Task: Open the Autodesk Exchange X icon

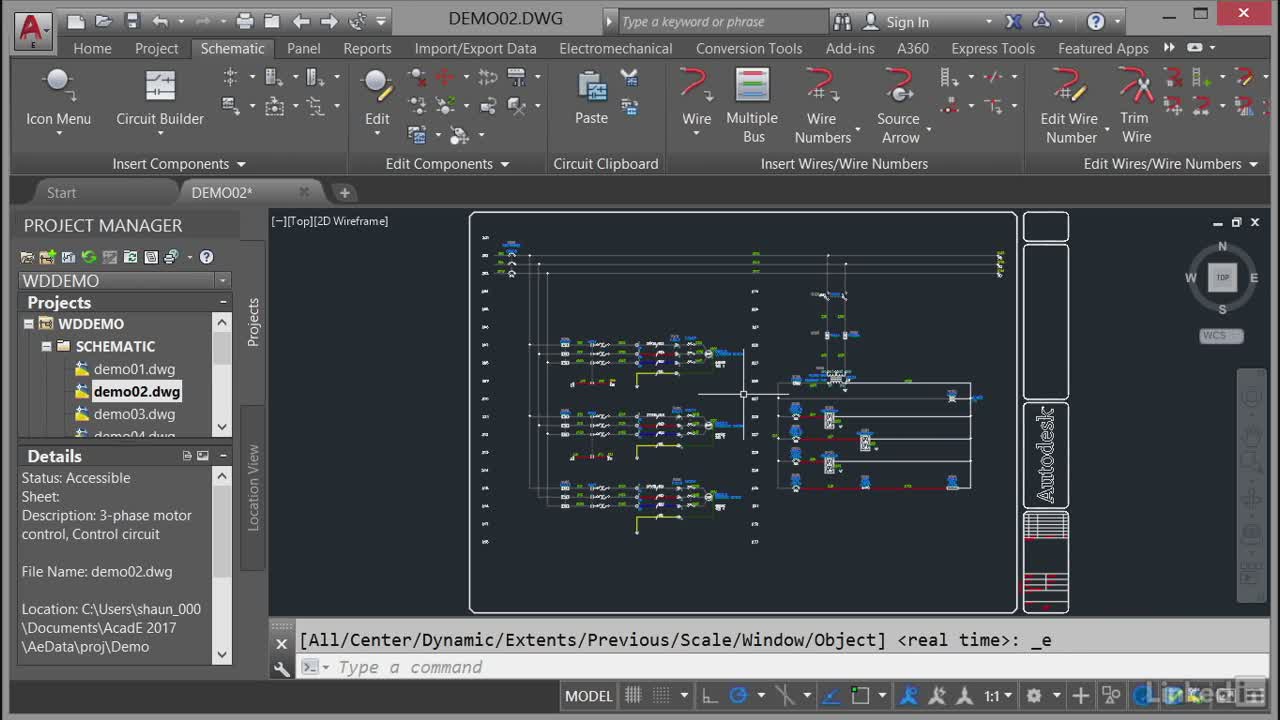Action: 1013,21
